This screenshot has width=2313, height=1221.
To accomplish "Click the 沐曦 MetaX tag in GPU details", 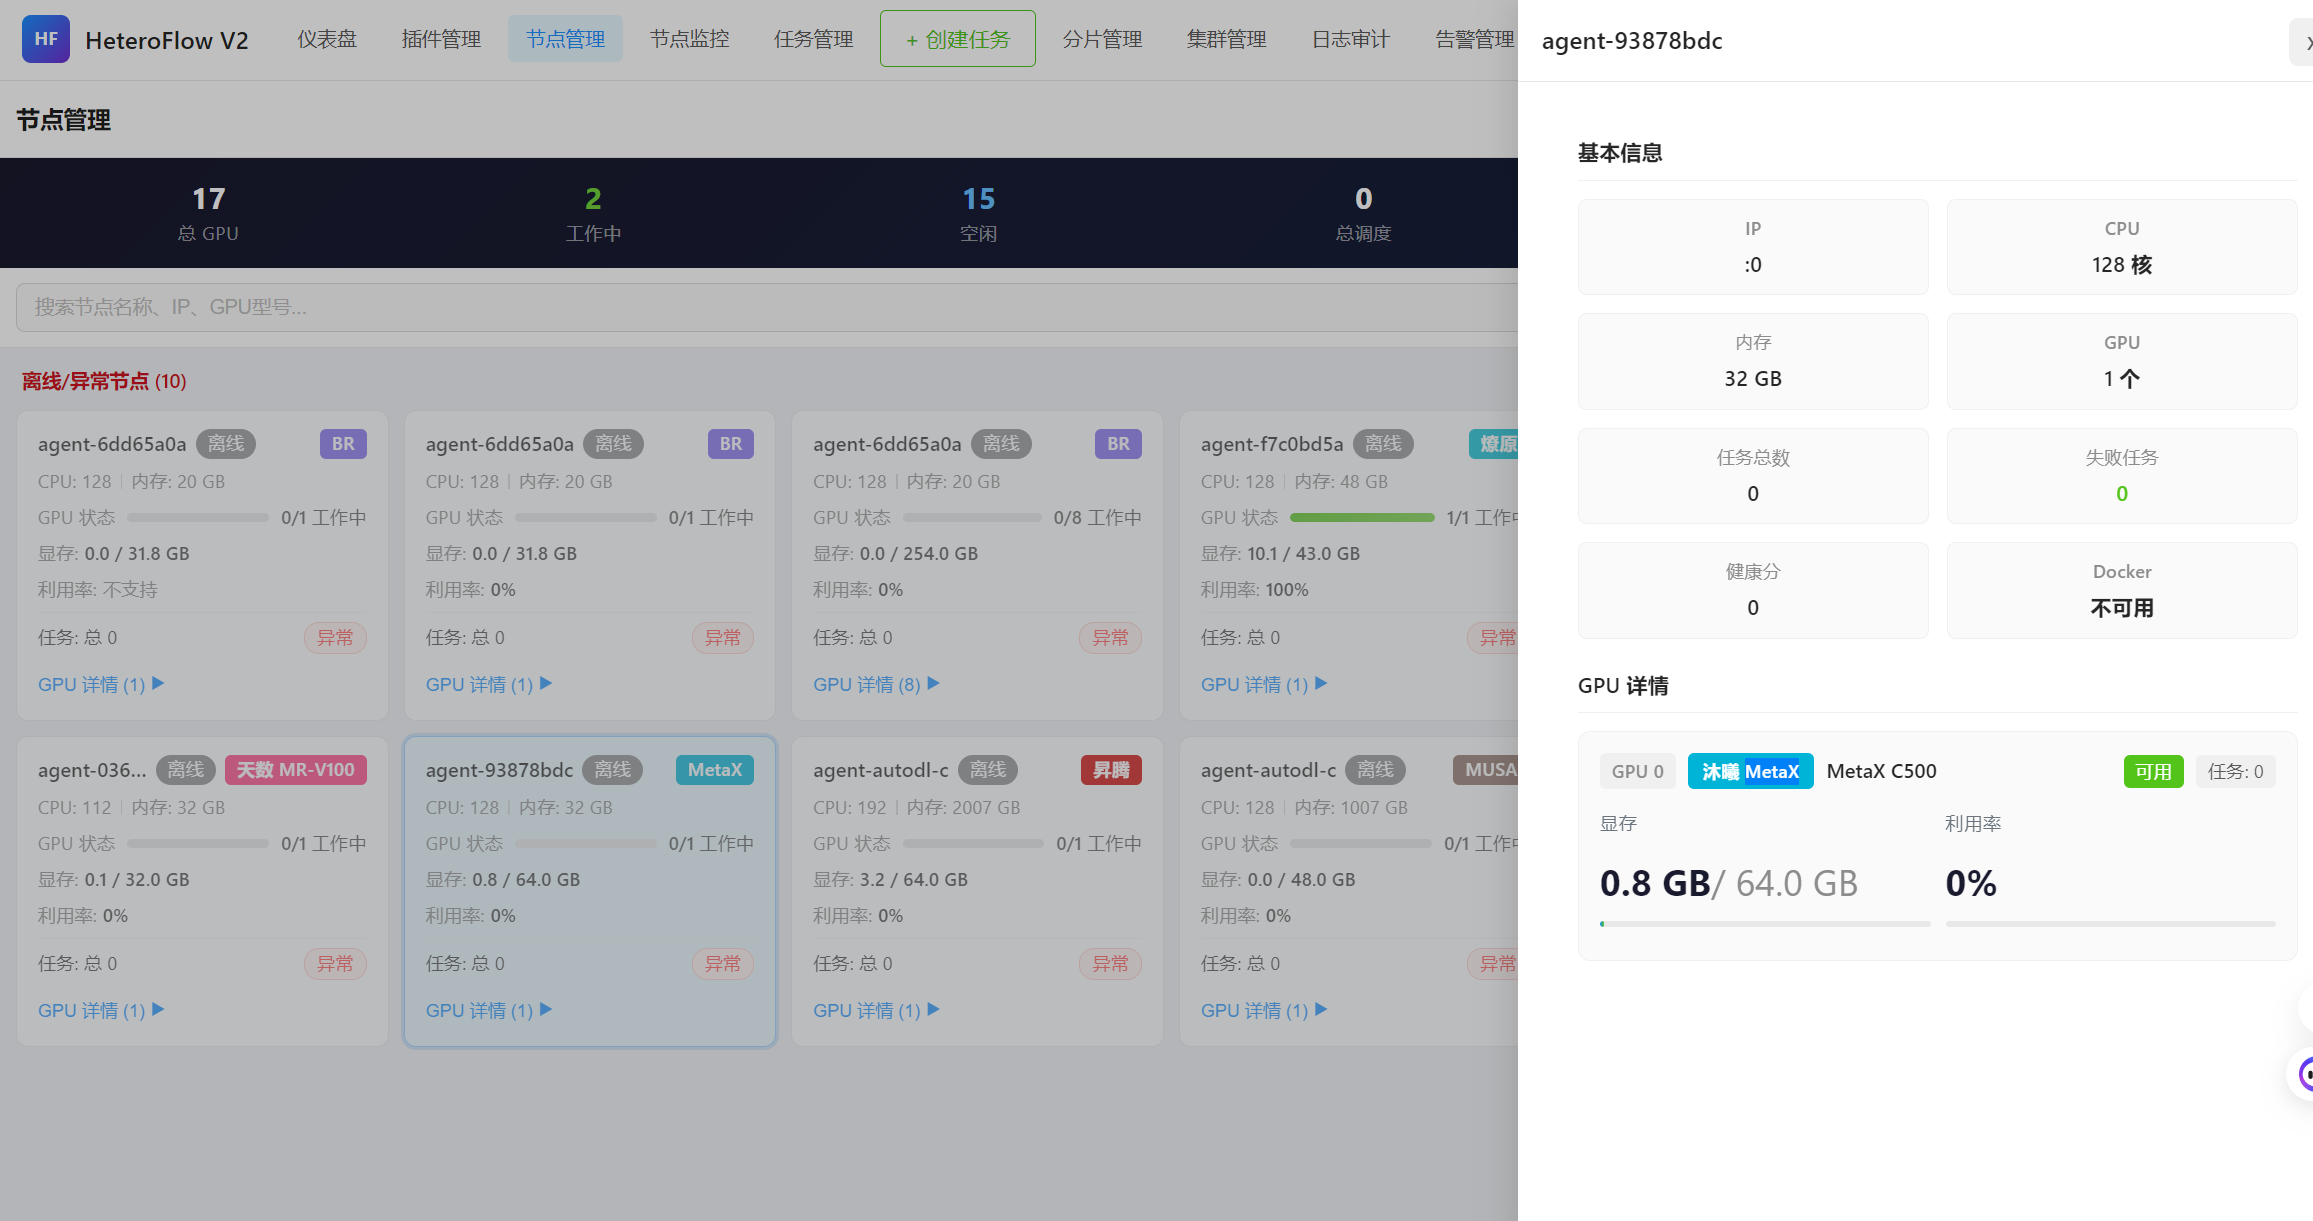I will tap(1749, 771).
